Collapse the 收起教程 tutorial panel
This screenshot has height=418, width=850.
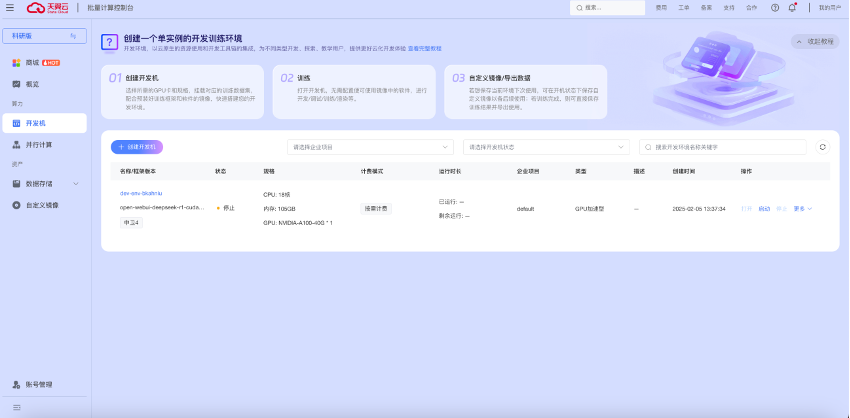point(815,41)
